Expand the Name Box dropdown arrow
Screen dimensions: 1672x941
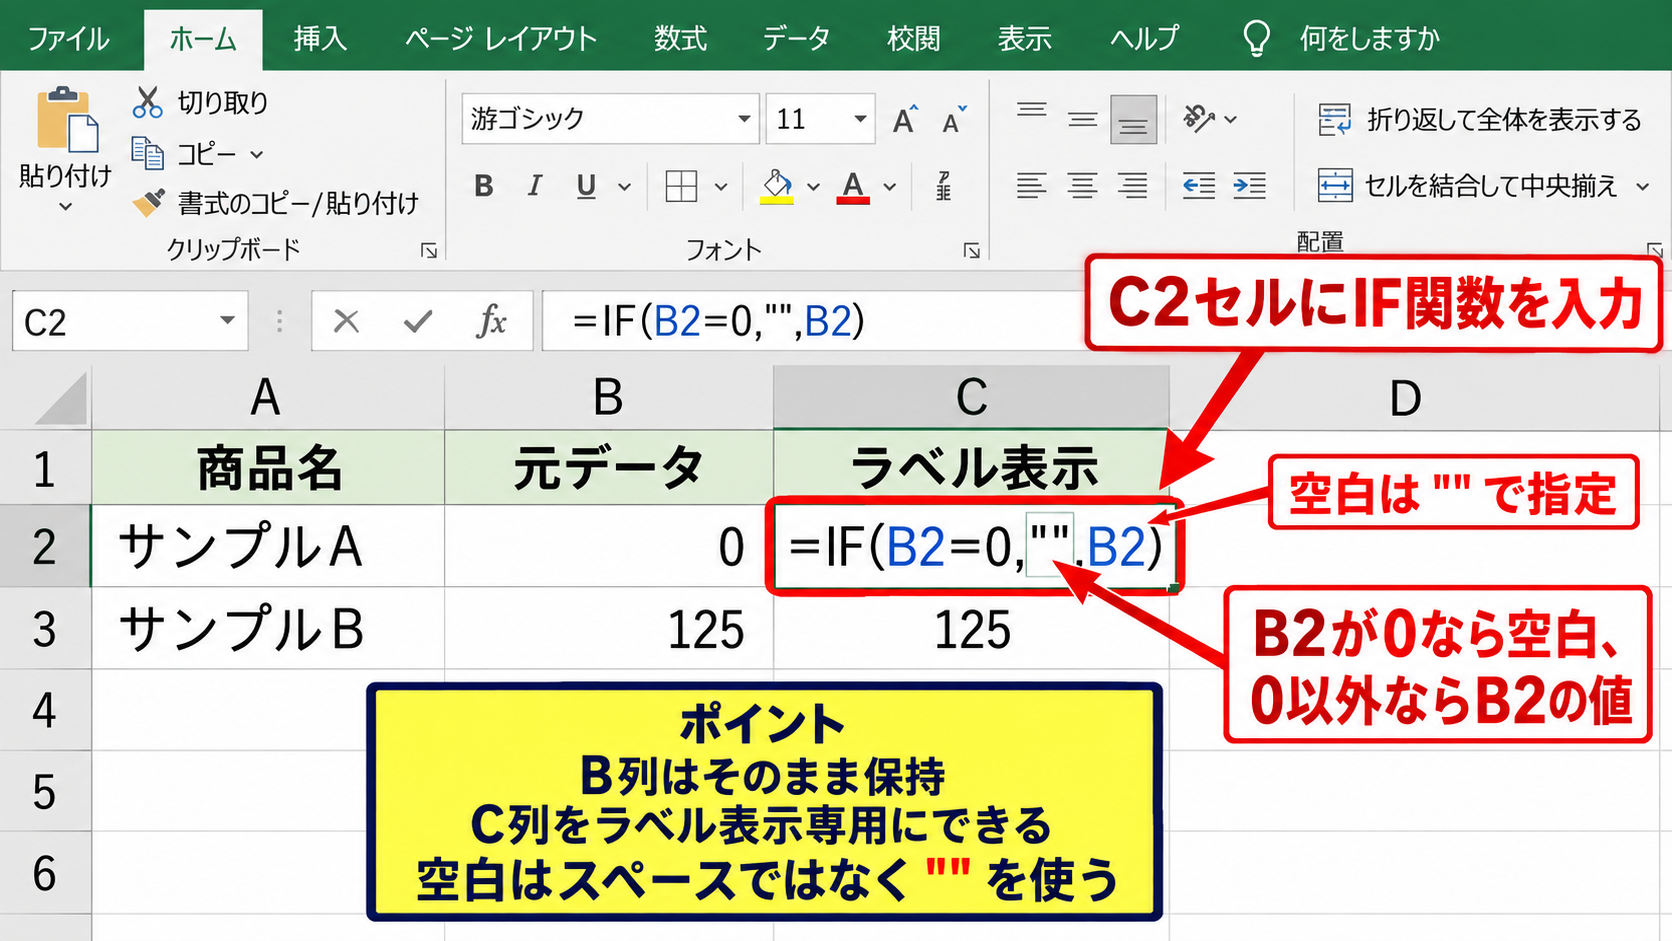click(x=228, y=321)
